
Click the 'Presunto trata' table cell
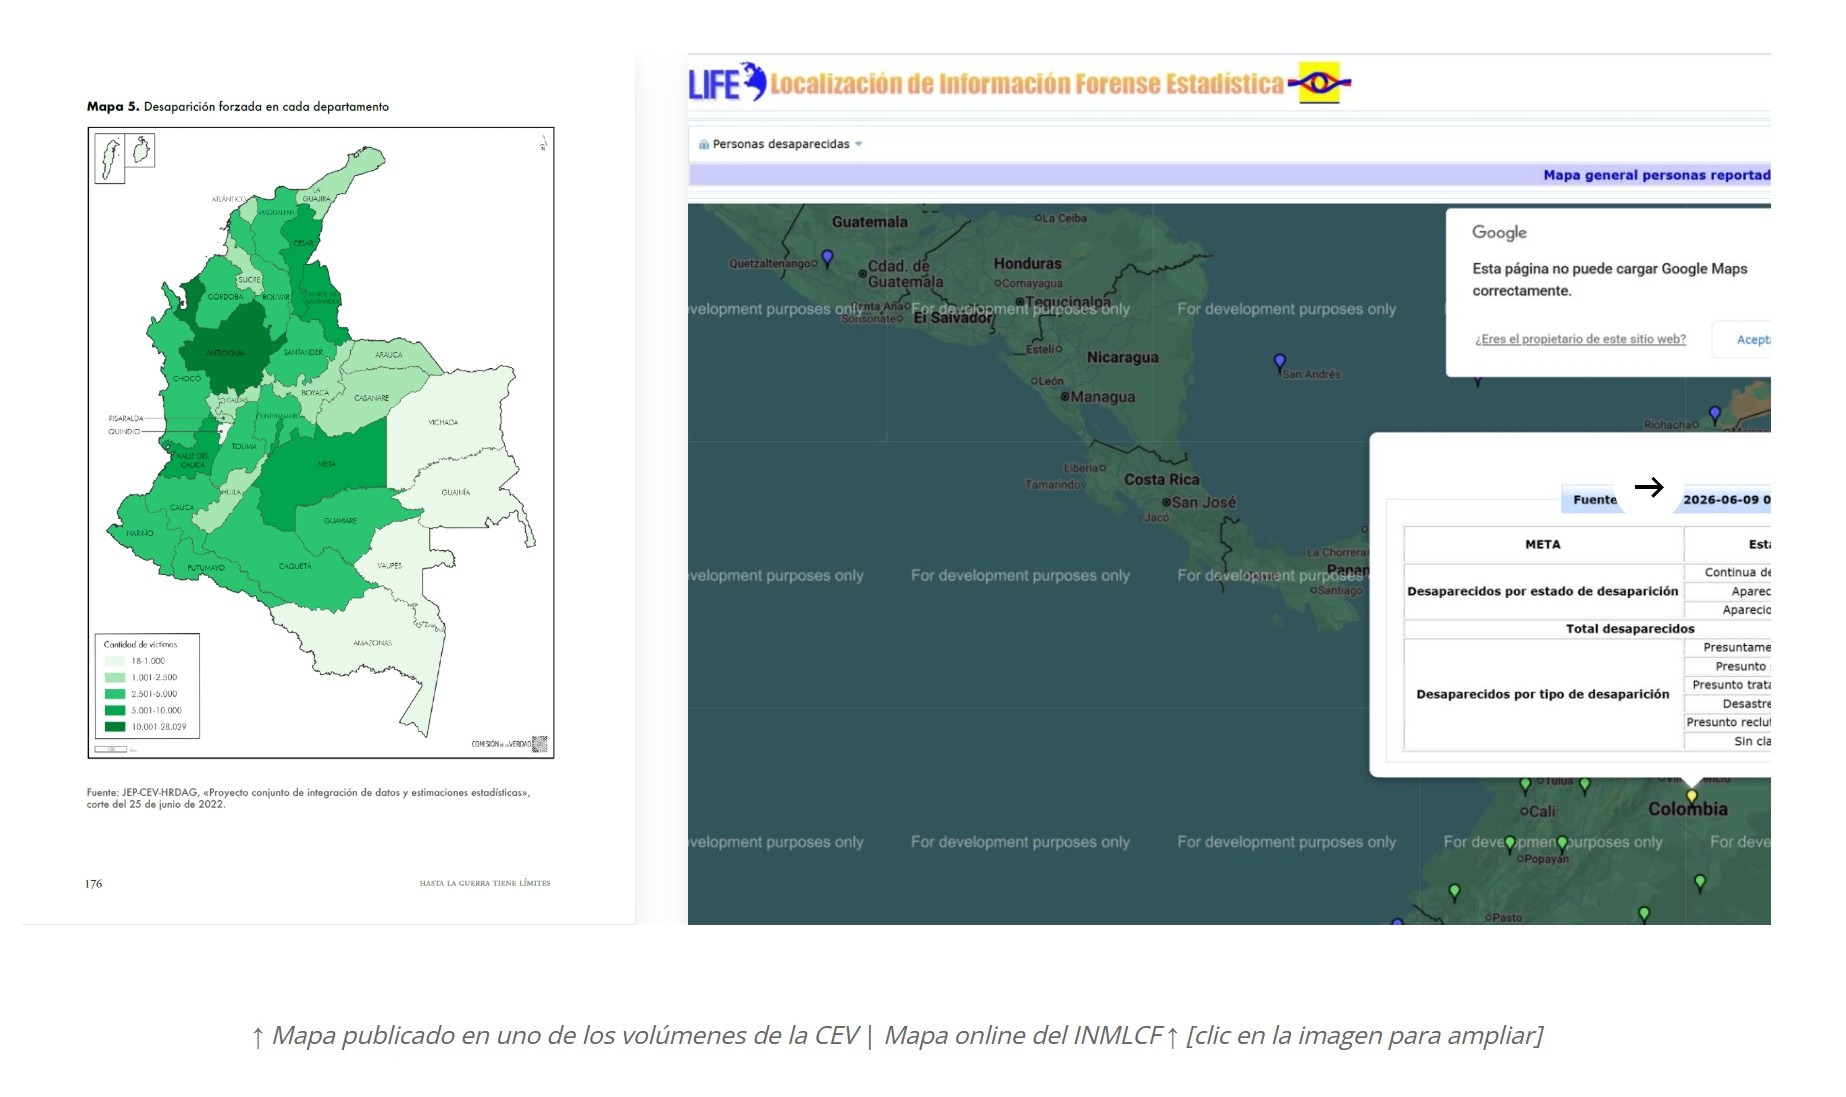pyautogui.click(x=1728, y=685)
